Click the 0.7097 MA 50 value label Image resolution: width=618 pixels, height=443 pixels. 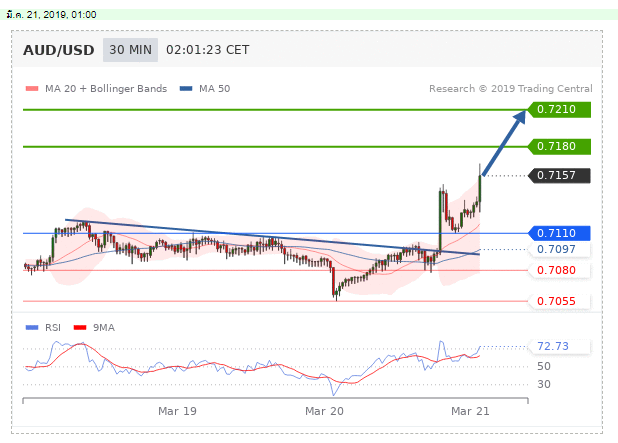pos(559,249)
